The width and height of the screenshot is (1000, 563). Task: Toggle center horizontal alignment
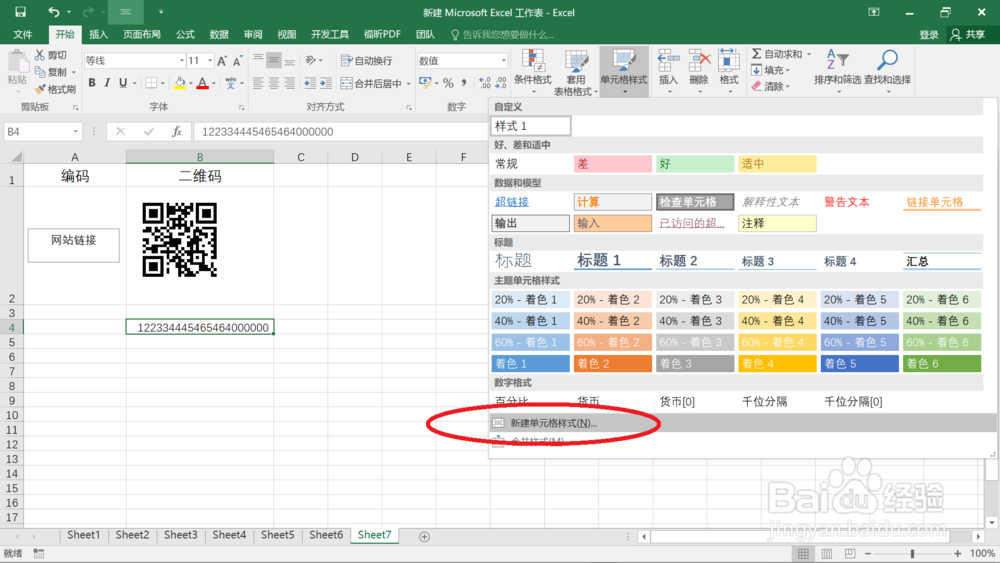[x=274, y=83]
